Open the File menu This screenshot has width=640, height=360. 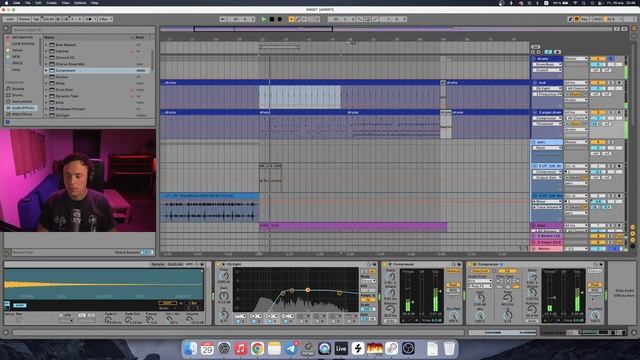28,3
